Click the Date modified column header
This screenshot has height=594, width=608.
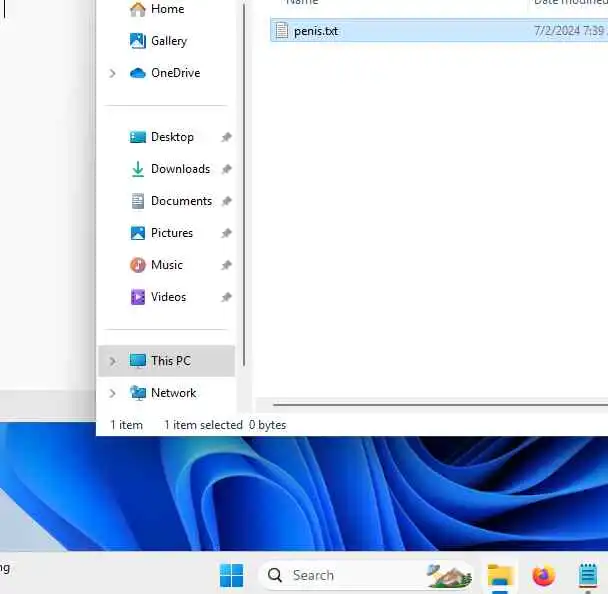pyautogui.click(x=570, y=3)
